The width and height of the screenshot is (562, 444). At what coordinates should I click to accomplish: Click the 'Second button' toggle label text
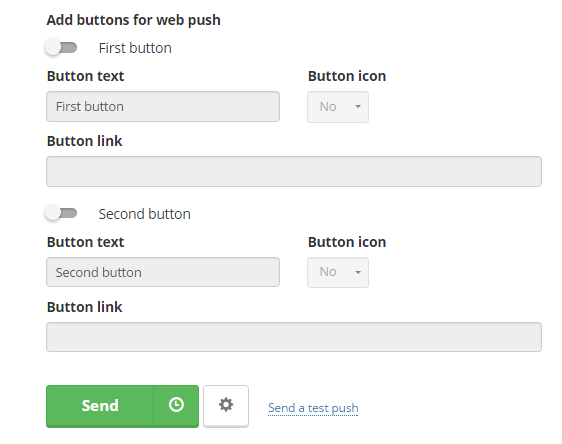pyautogui.click(x=144, y=214)
